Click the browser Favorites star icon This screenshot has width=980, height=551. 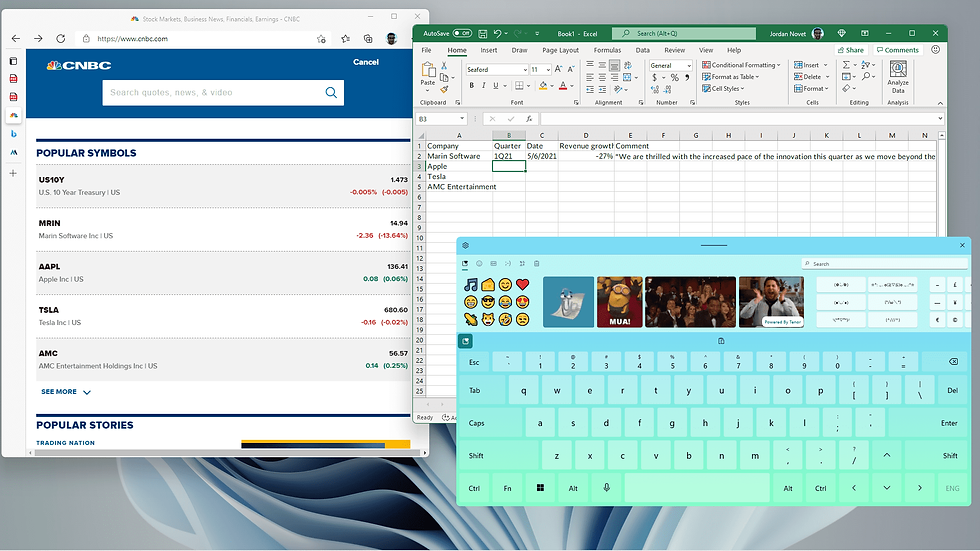pyautogui.click(x=345, y=39)
